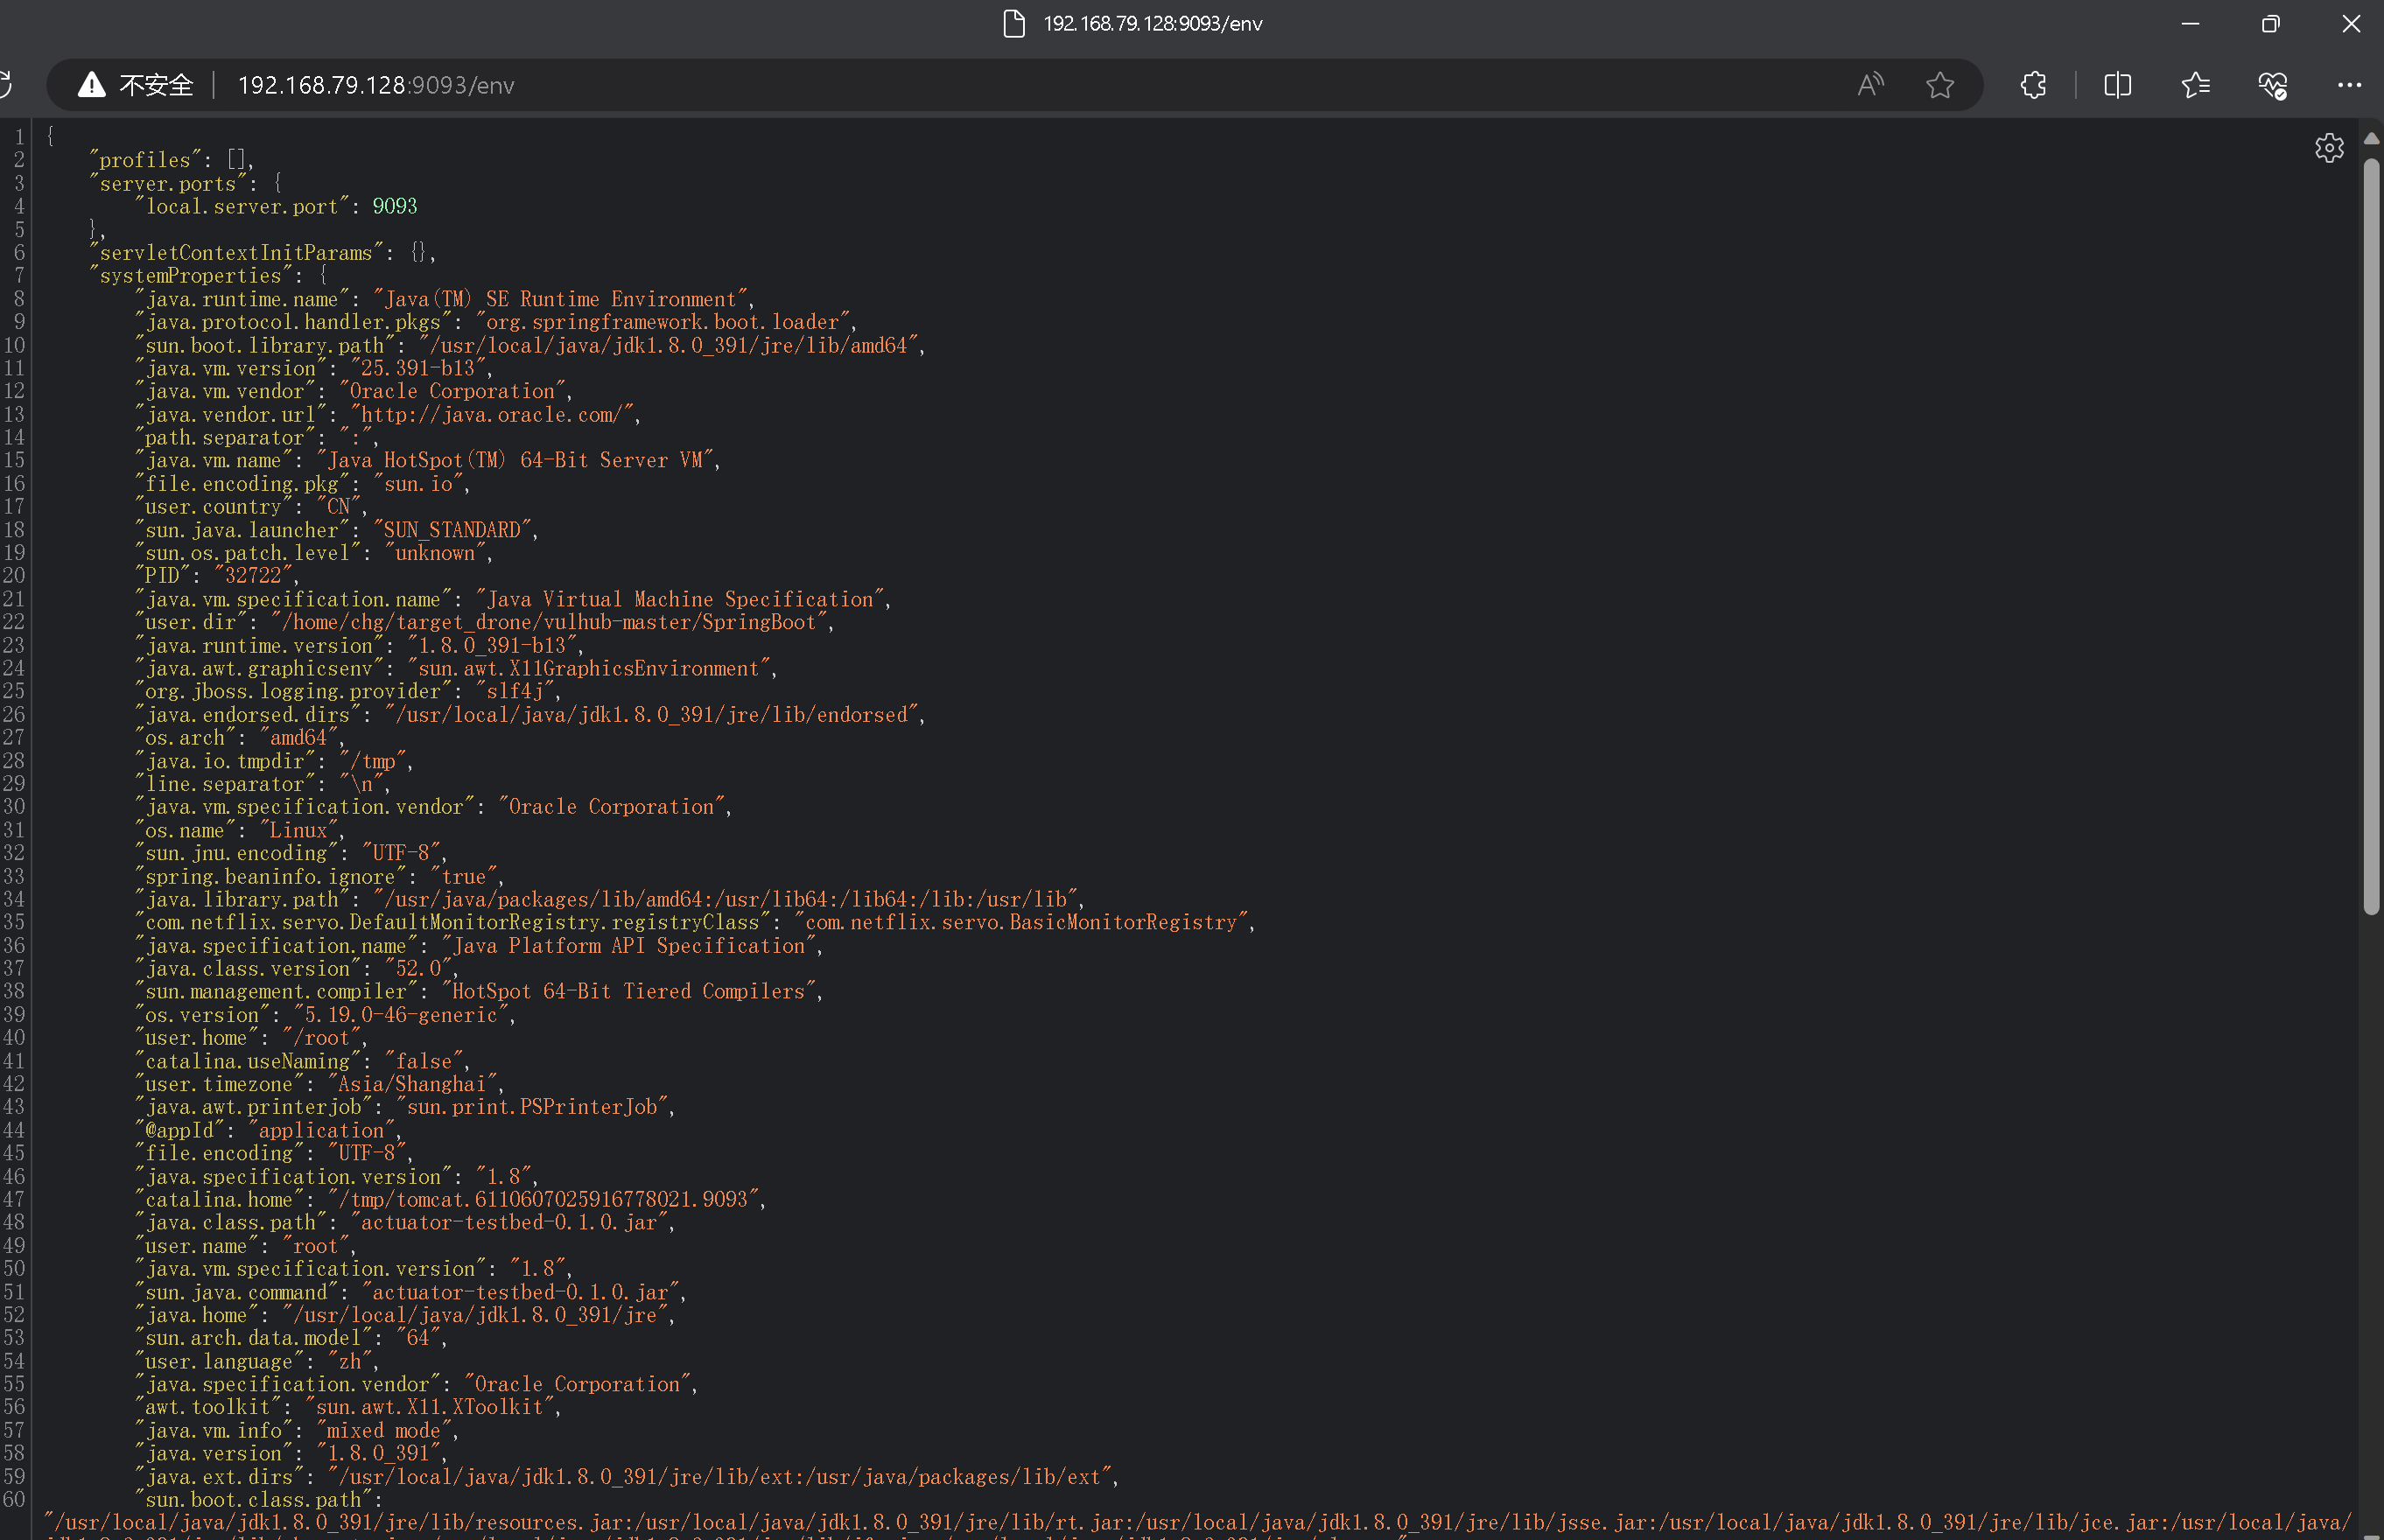2384x1540 pixels.
Task: Open Browser essentials heart icon
Action: pyautogui.click(x=2272, y=85)
